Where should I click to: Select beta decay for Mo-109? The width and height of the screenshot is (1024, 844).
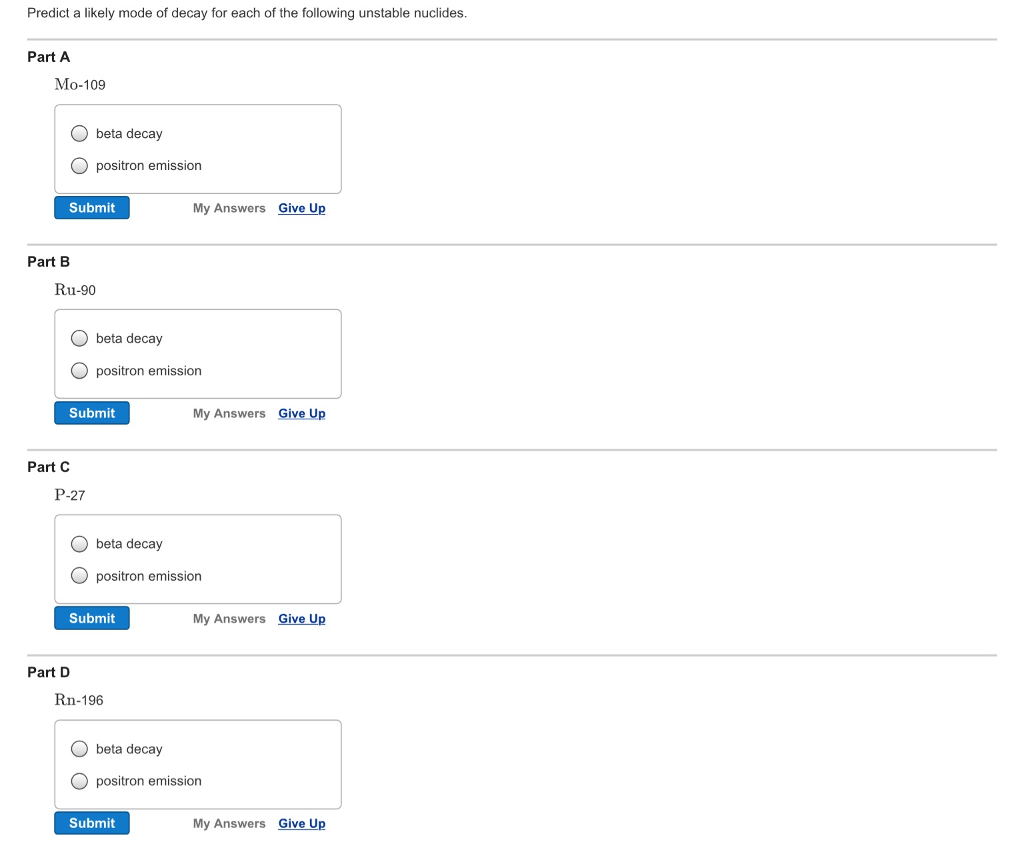(x=79, y=133)
